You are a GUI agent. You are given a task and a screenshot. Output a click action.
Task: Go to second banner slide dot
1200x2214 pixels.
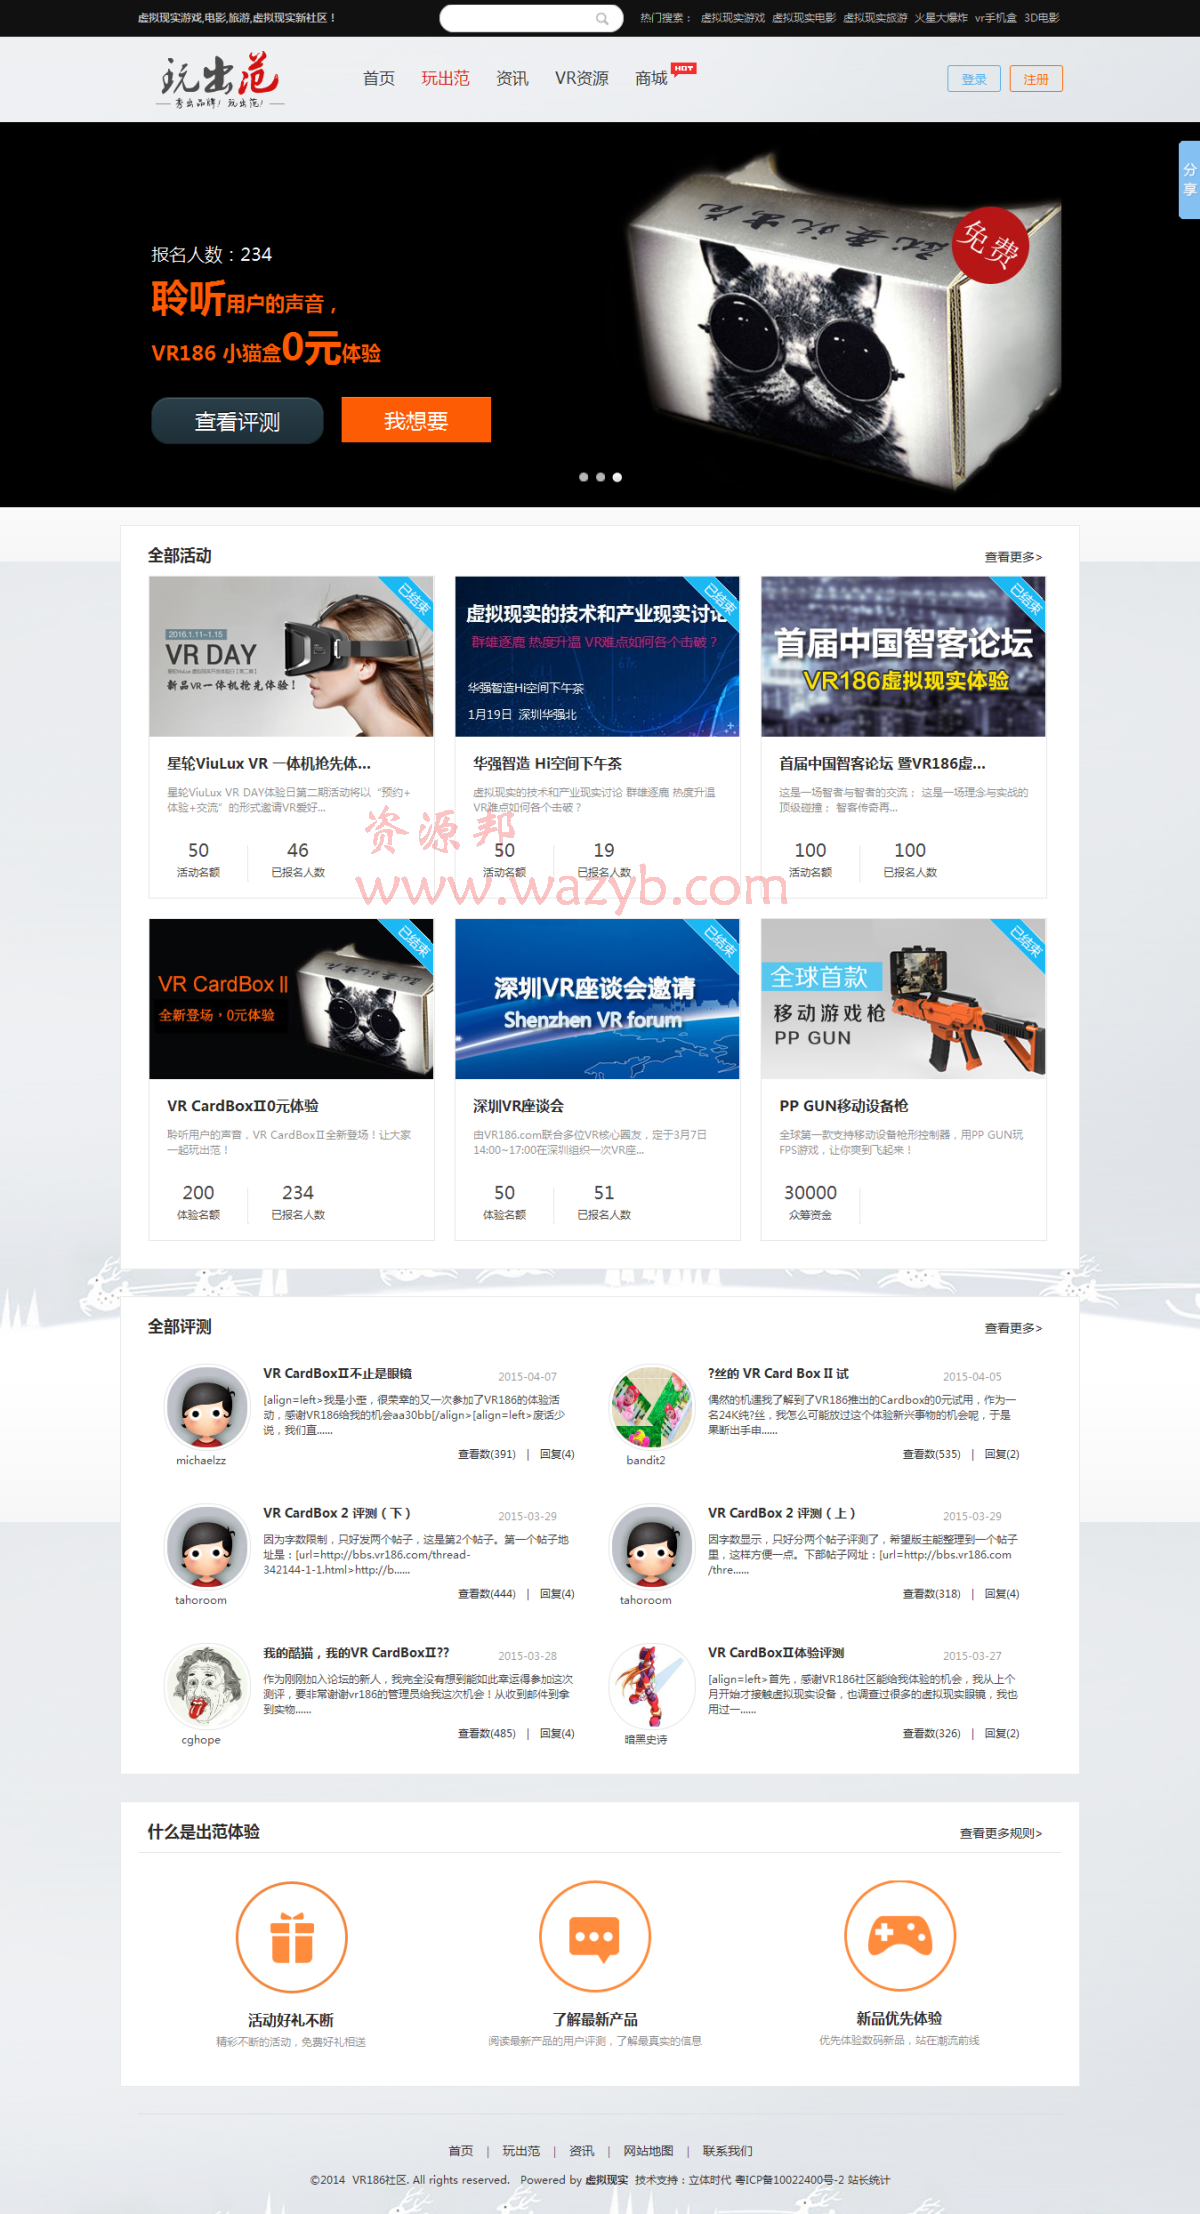[x=600, y=477]
